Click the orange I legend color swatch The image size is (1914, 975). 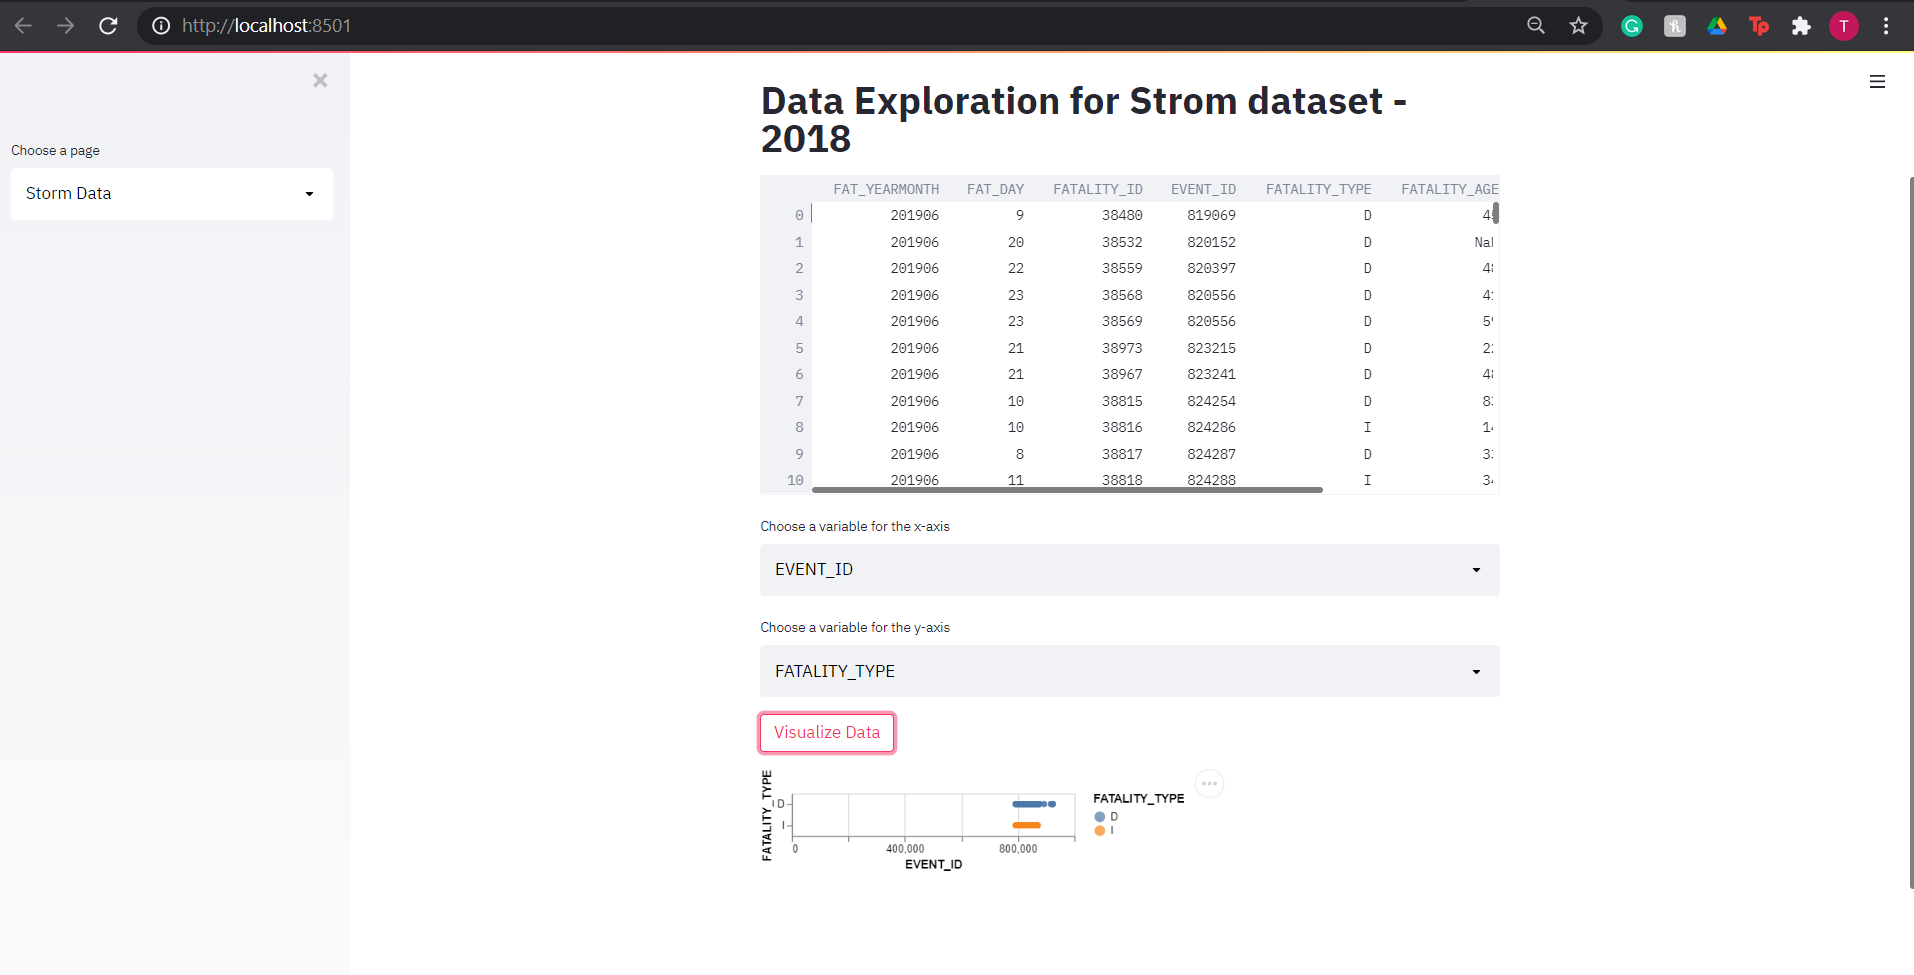[x=1100, y=830]
